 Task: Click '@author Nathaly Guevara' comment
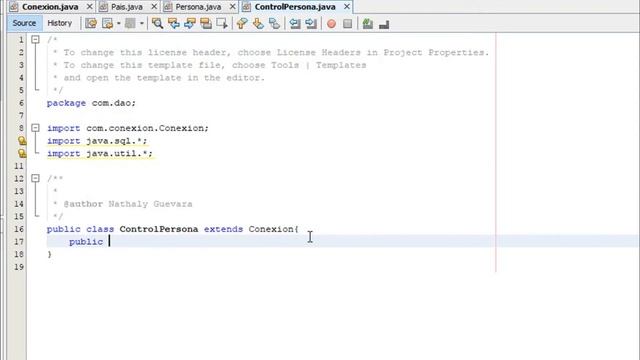coord(128,204)
